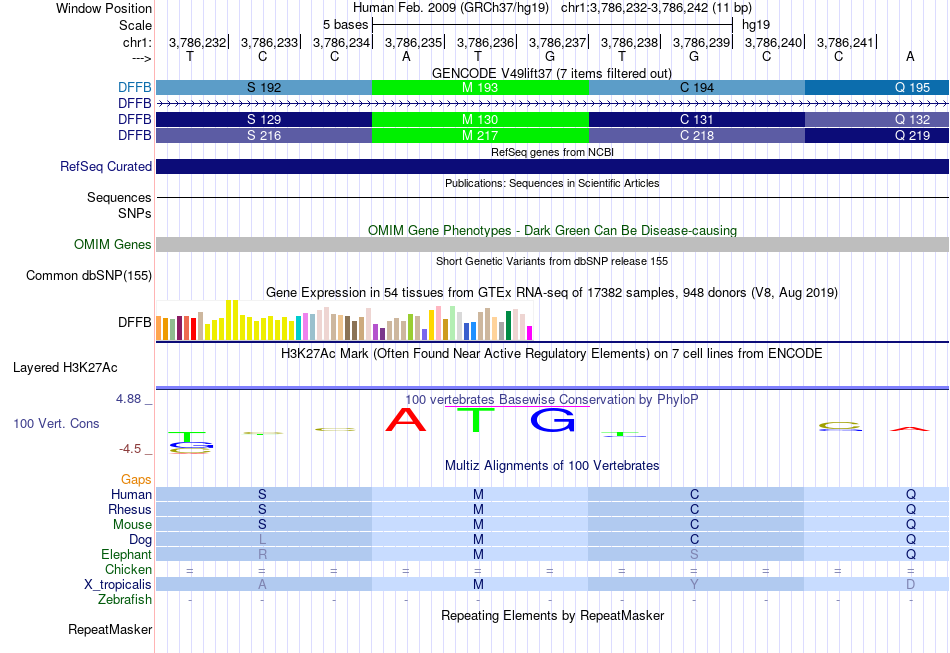Select the Q 195 codon block
The image size is (950, 653).
[x=877, y=87]
